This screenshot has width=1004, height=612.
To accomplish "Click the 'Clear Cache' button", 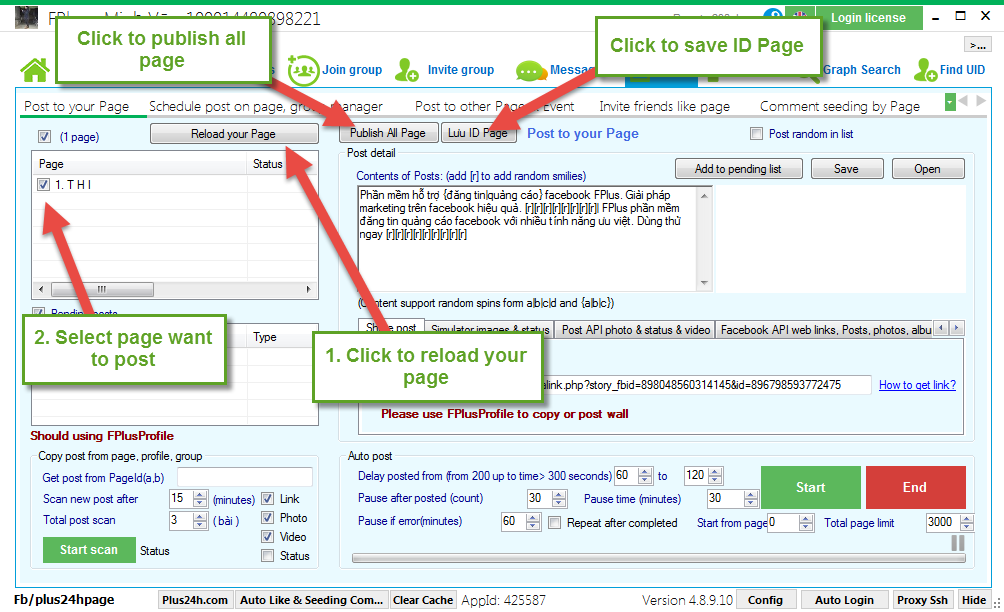I will [423, 600].
